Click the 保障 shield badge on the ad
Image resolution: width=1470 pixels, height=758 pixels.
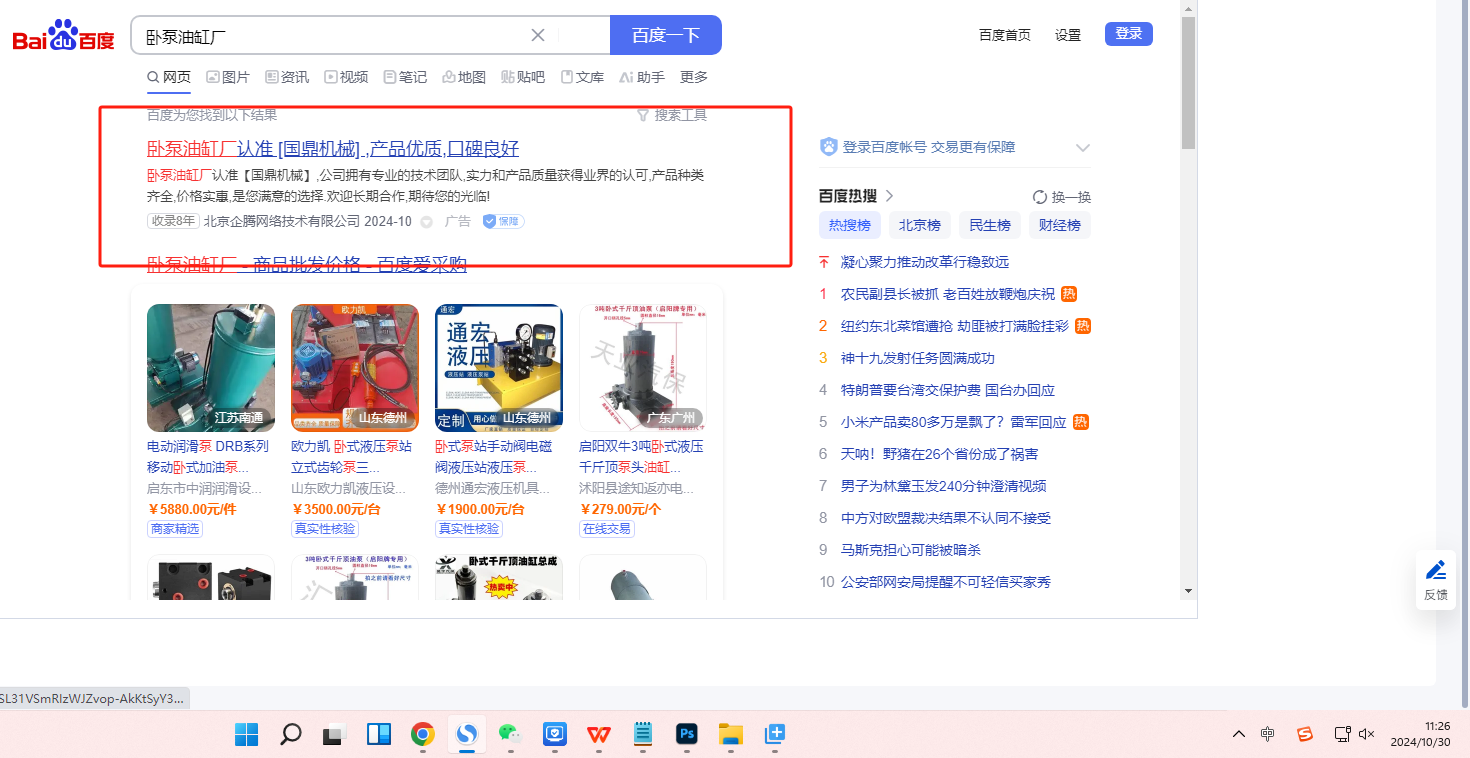point(503,221)
